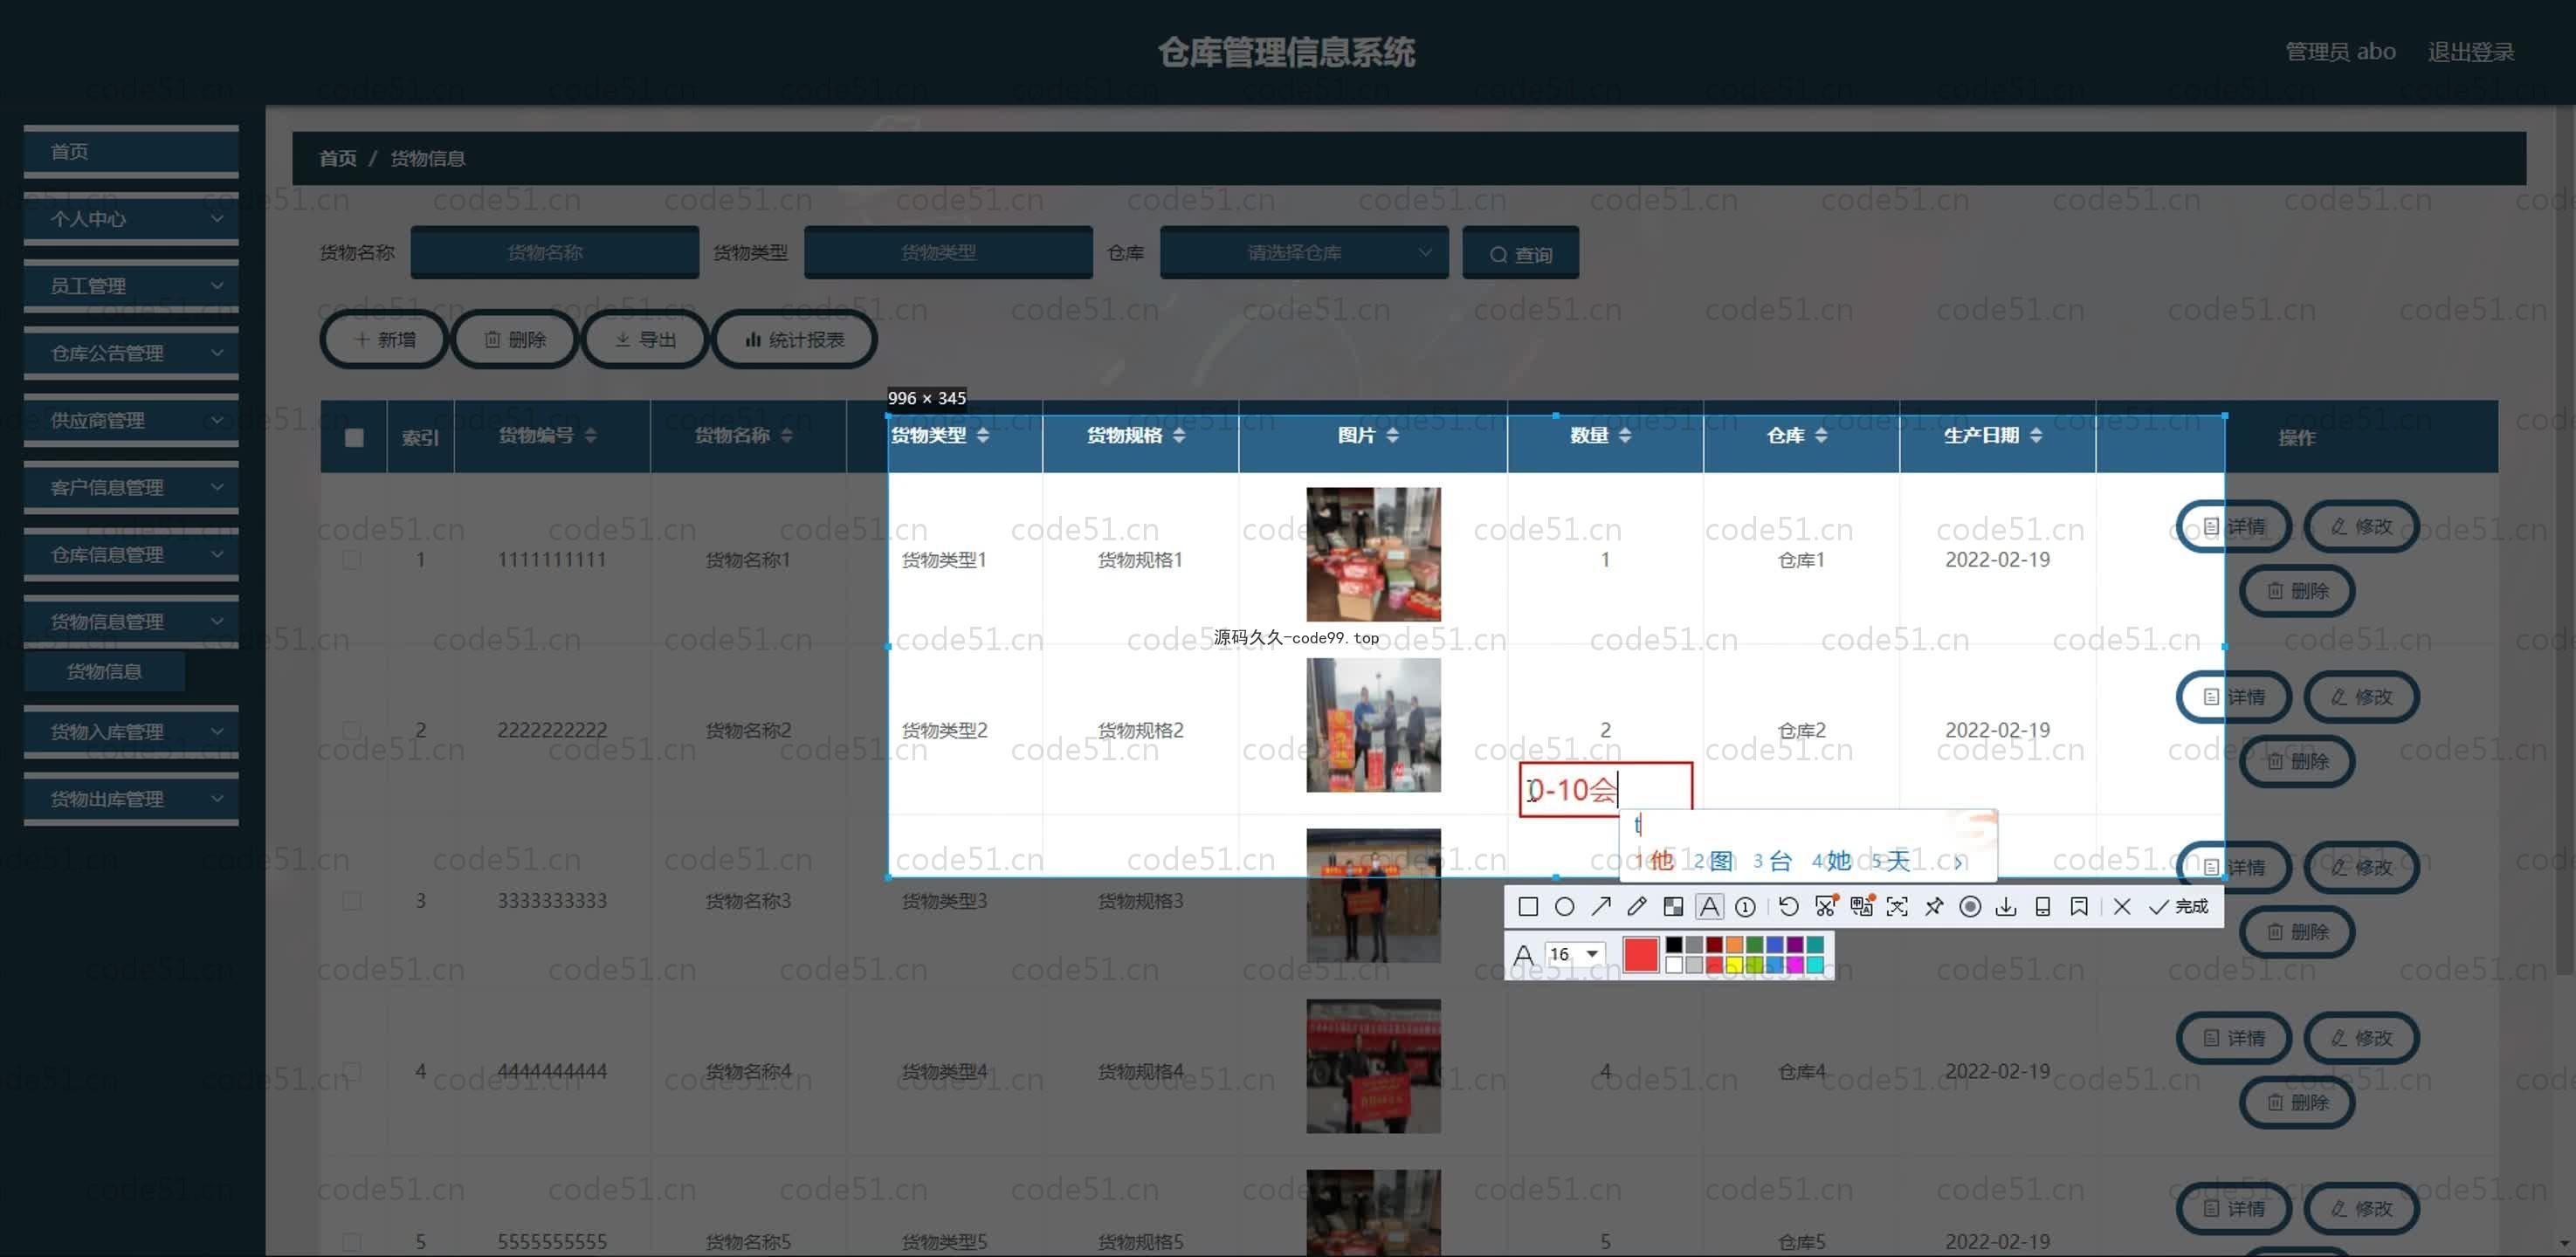The width and height of the screenshot is (2576, 1257).
Task: Select the mosaic blur tool
Action: (1673, 907)
